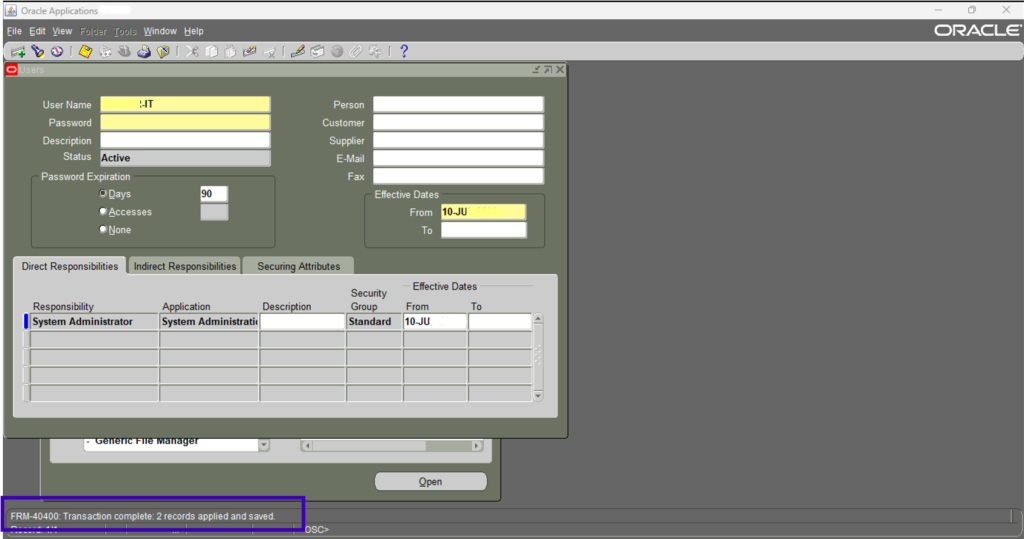The image size is (1024, 539).
Task: Click the User Name field
Action: 185,105
